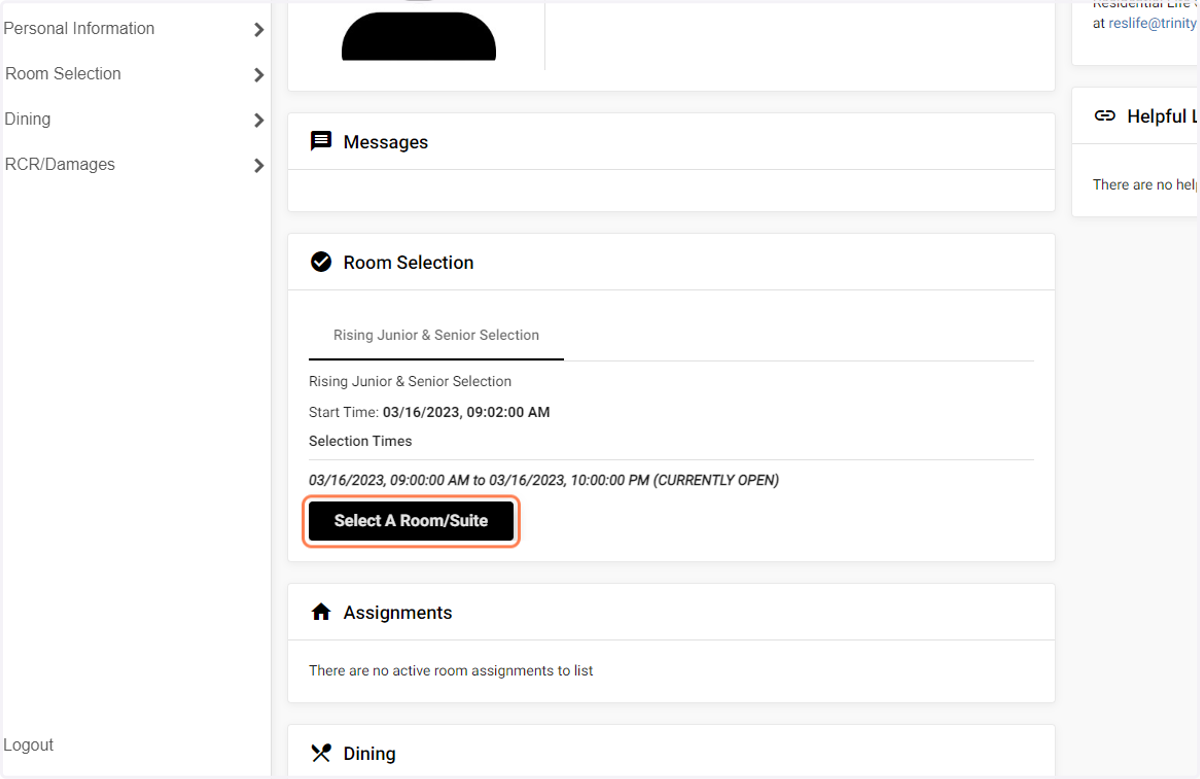Click the Helpful Links chain icon
The image size is (1200, 779).
coord(1105,116)
